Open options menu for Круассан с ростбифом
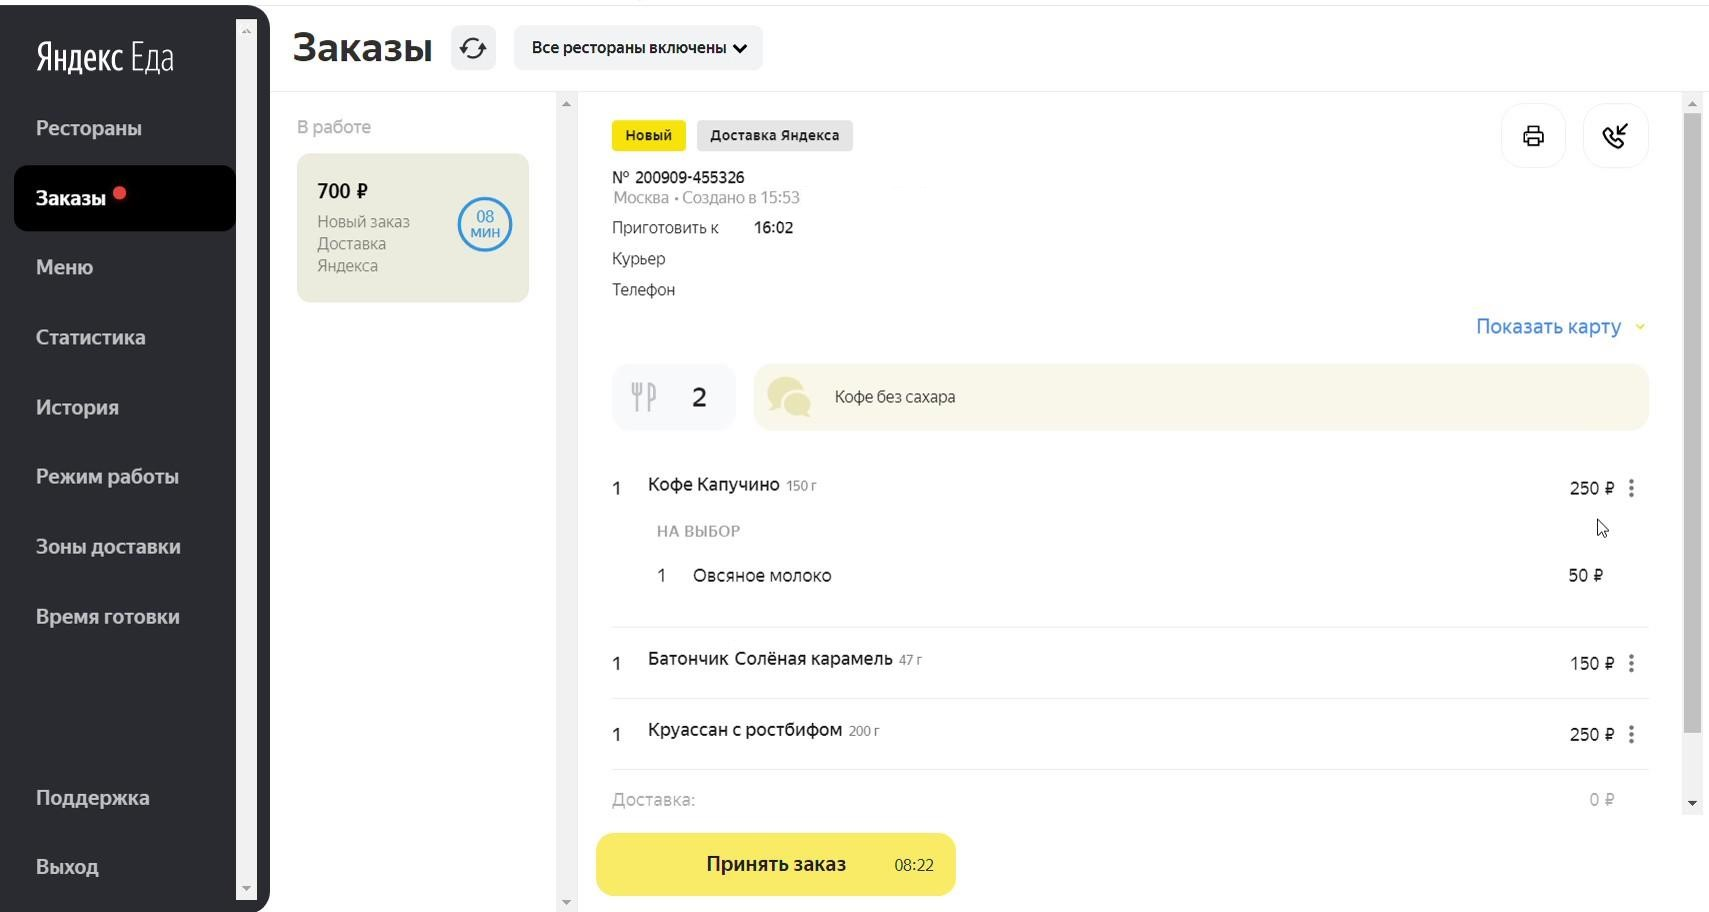The width and height of the screenshot is (1709, 912). pos(1631,734)
